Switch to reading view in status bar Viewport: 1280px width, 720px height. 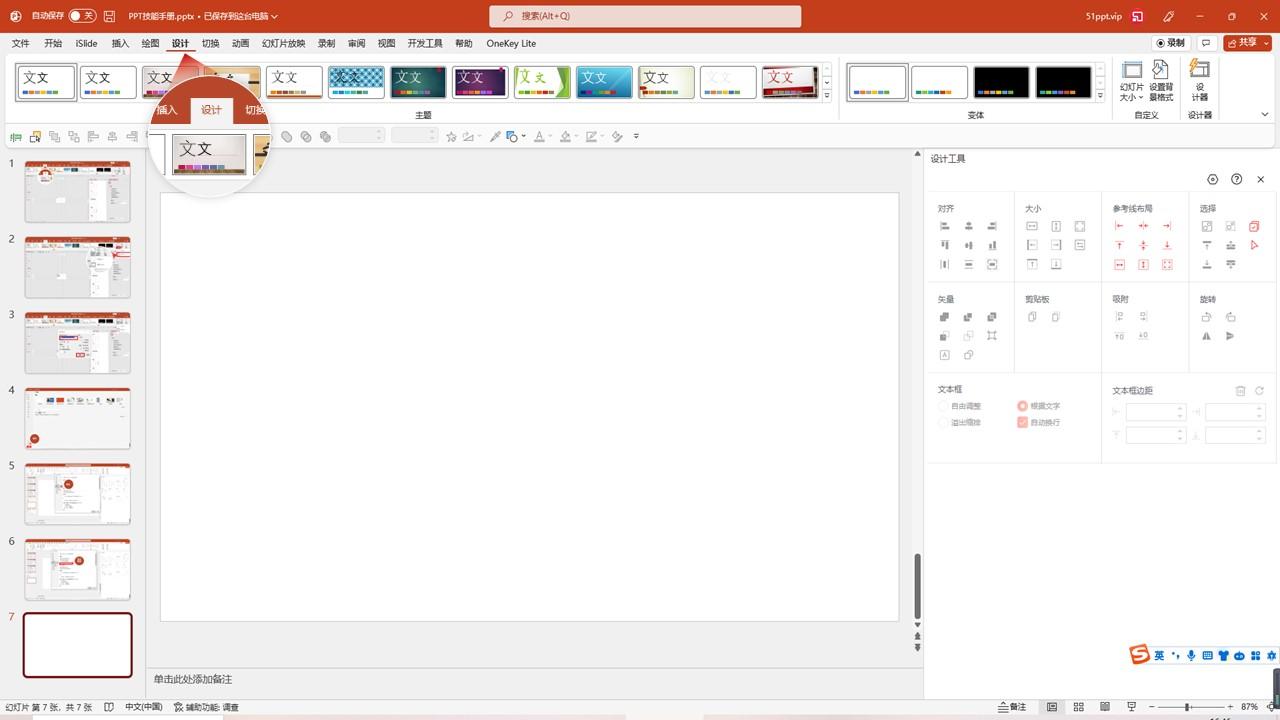coord(1104,707)
